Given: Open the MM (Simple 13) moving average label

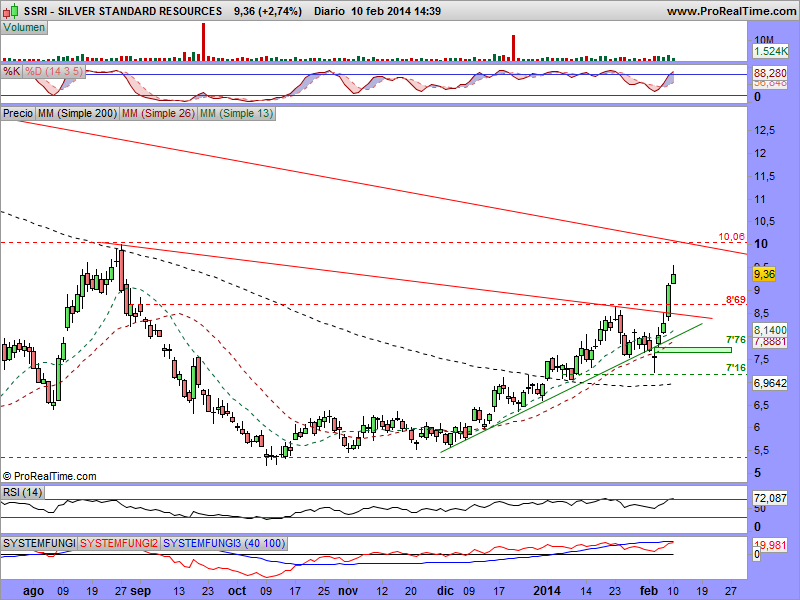Looking at the screenshot, I should tap(236, 113).
